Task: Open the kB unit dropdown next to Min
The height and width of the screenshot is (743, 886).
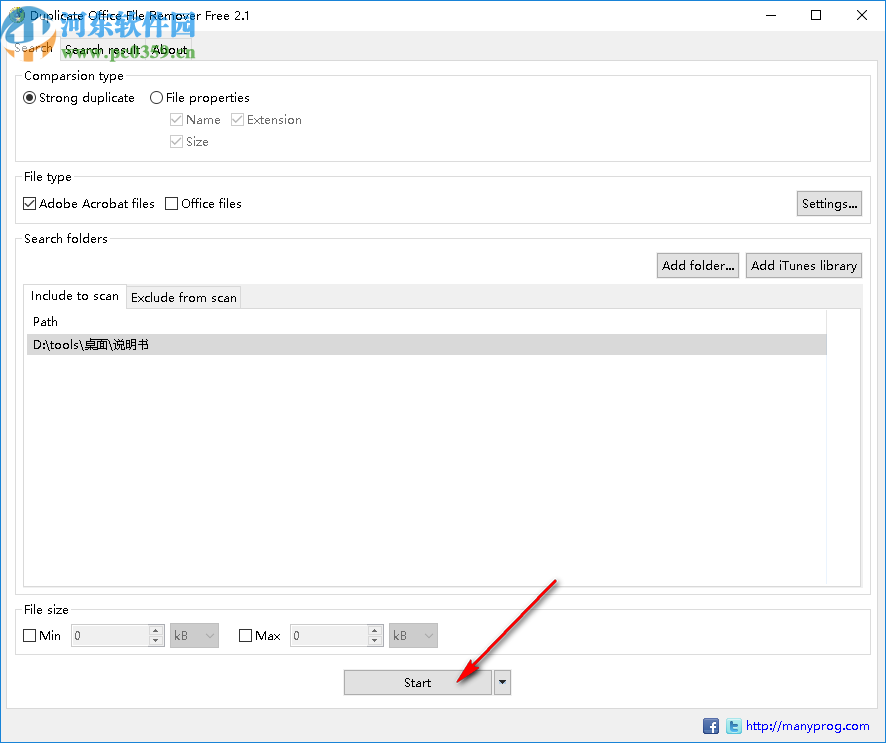Action: pos(194,635)
